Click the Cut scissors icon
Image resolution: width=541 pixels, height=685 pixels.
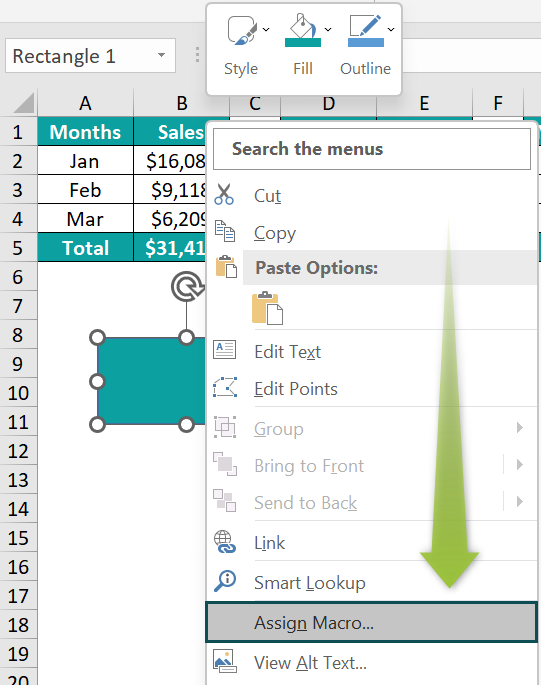pyautogui.click(x=224, y=195)
